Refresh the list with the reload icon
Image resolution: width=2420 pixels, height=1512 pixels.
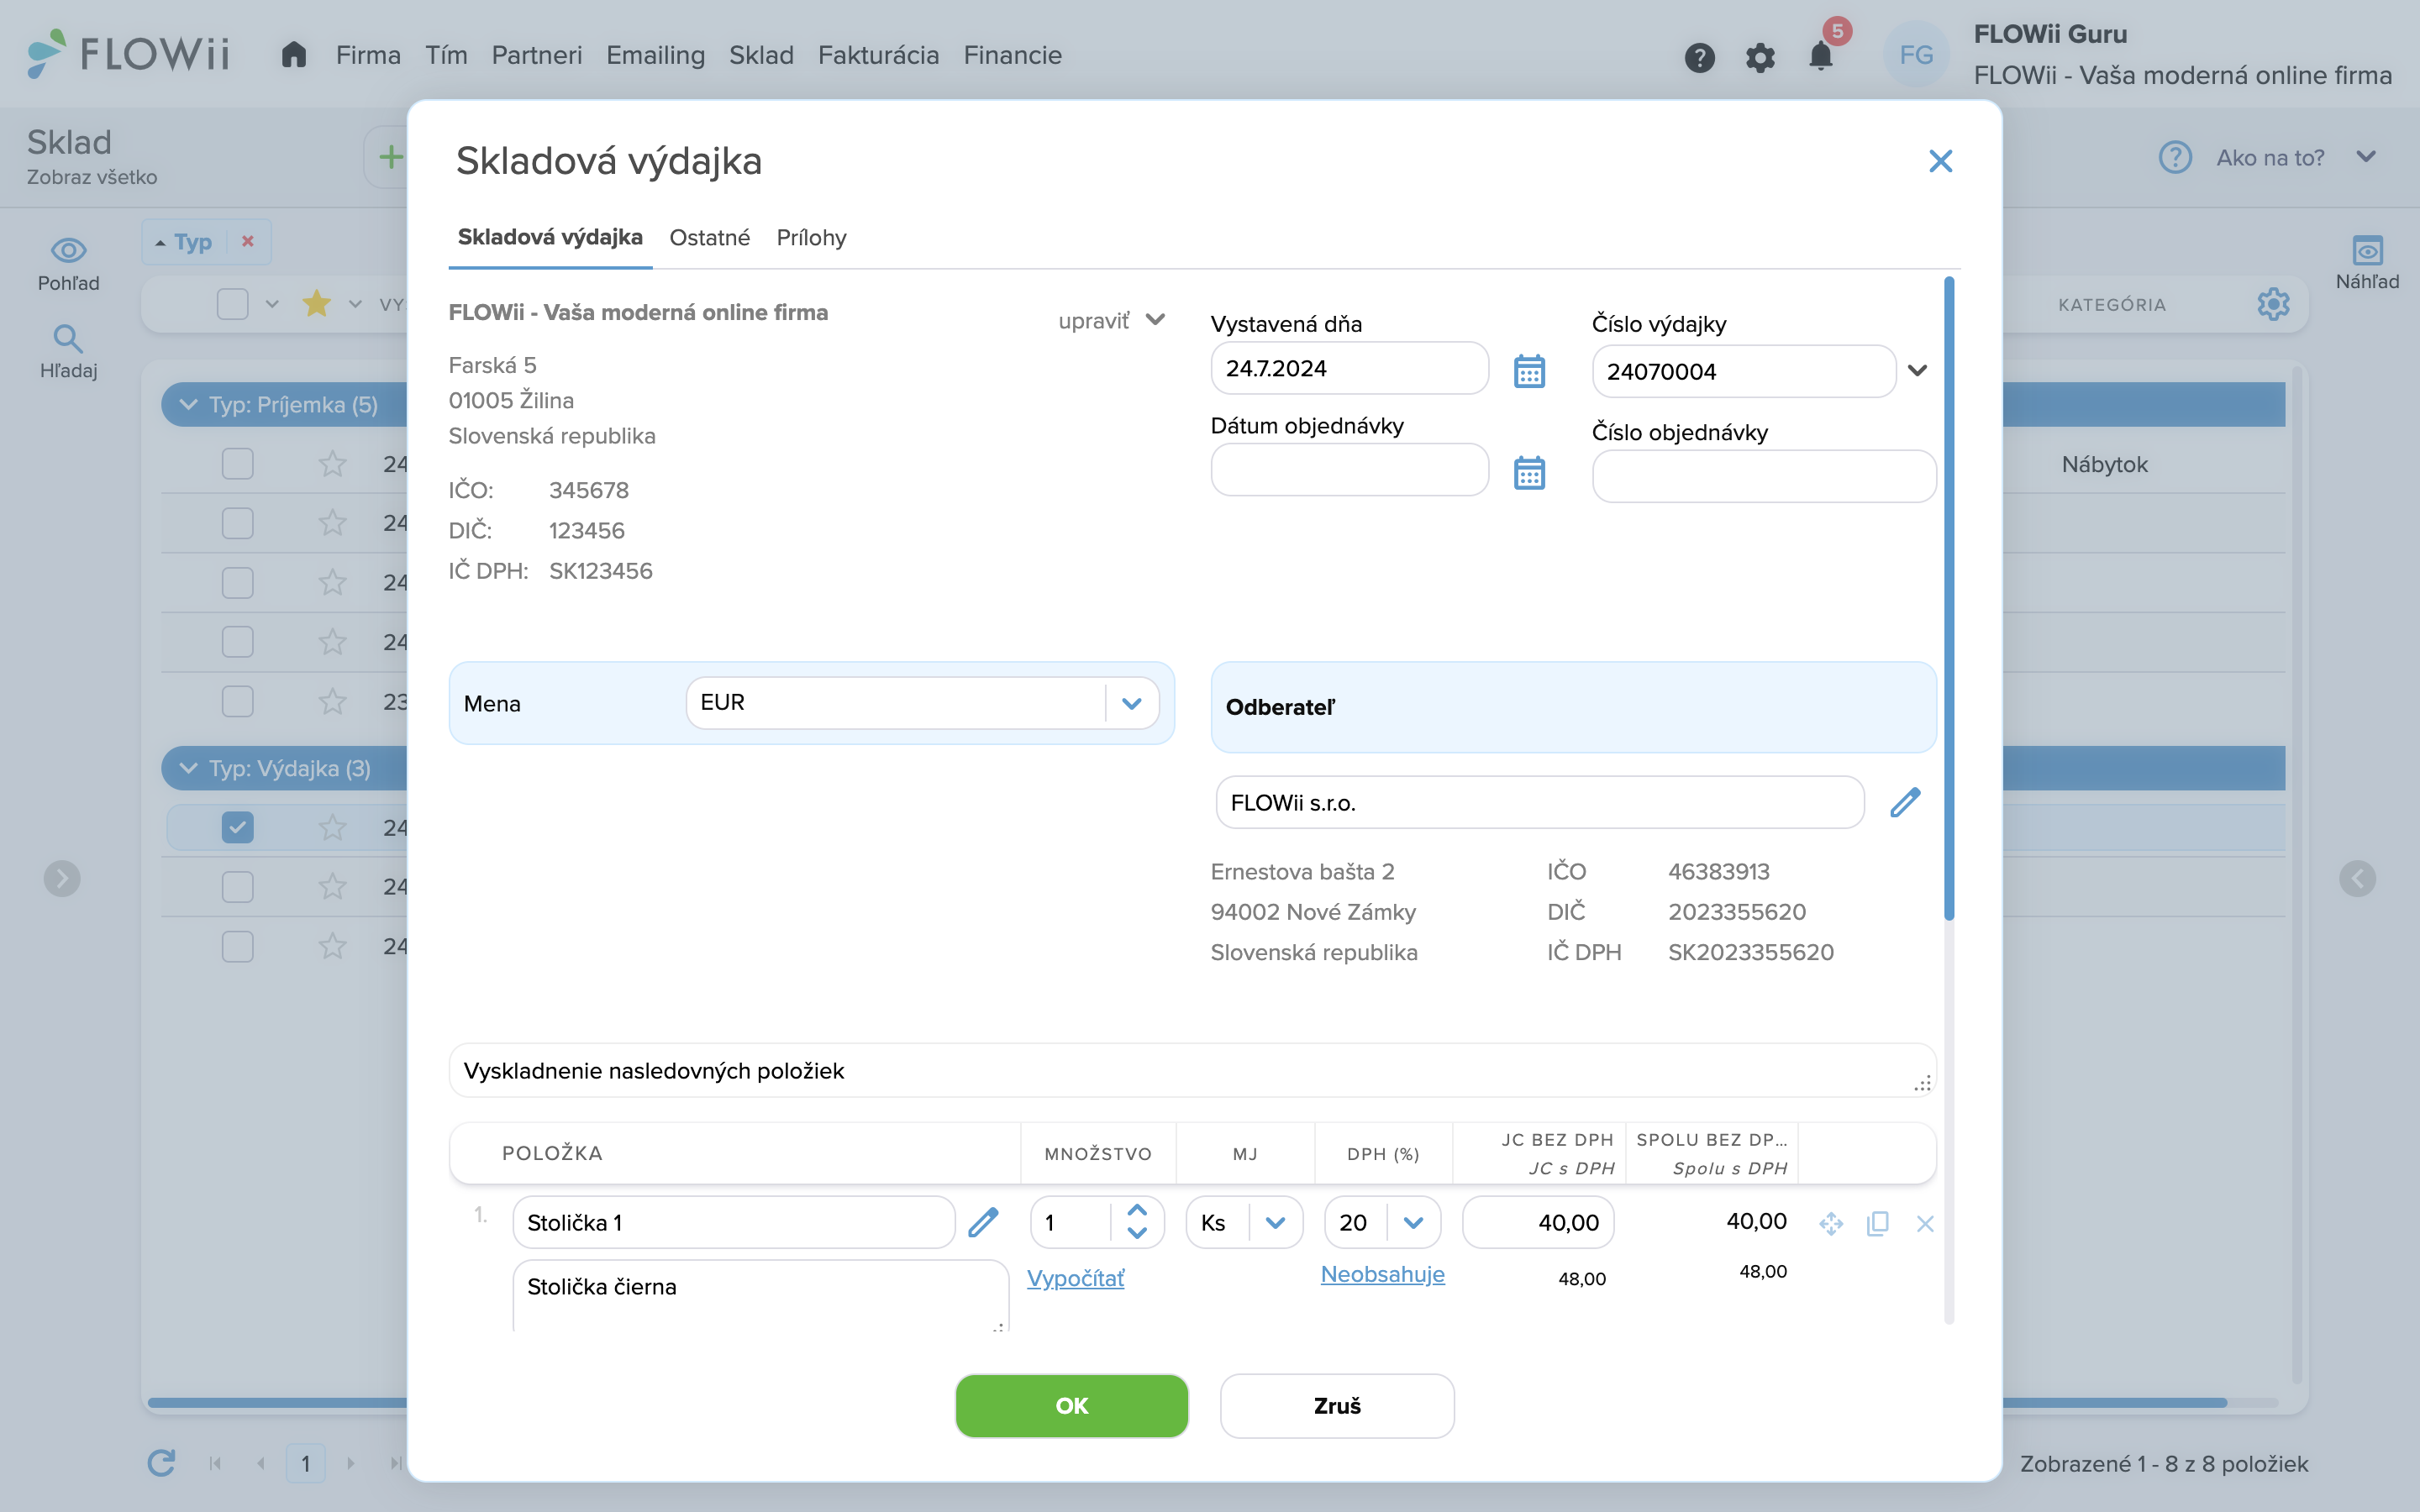(x=161, y=1462)
